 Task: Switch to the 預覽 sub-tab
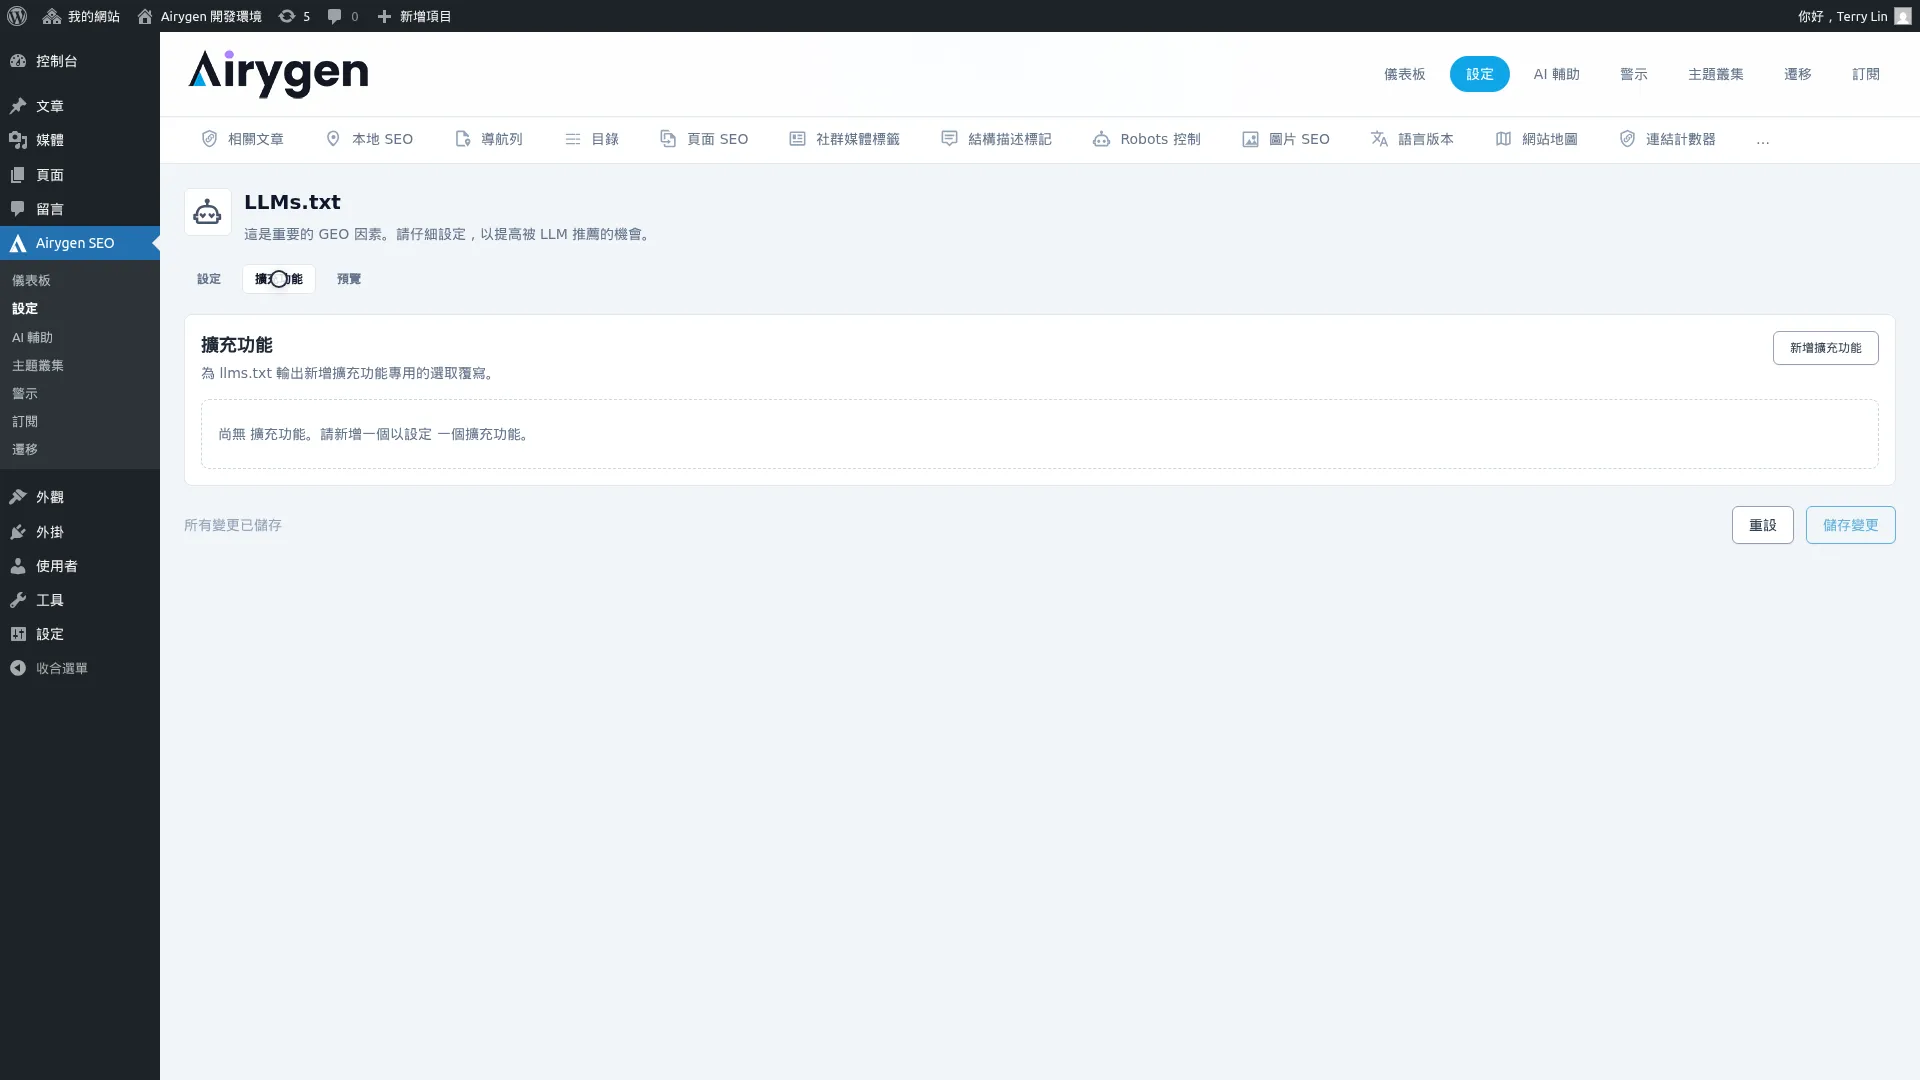(x=349, y=279)
